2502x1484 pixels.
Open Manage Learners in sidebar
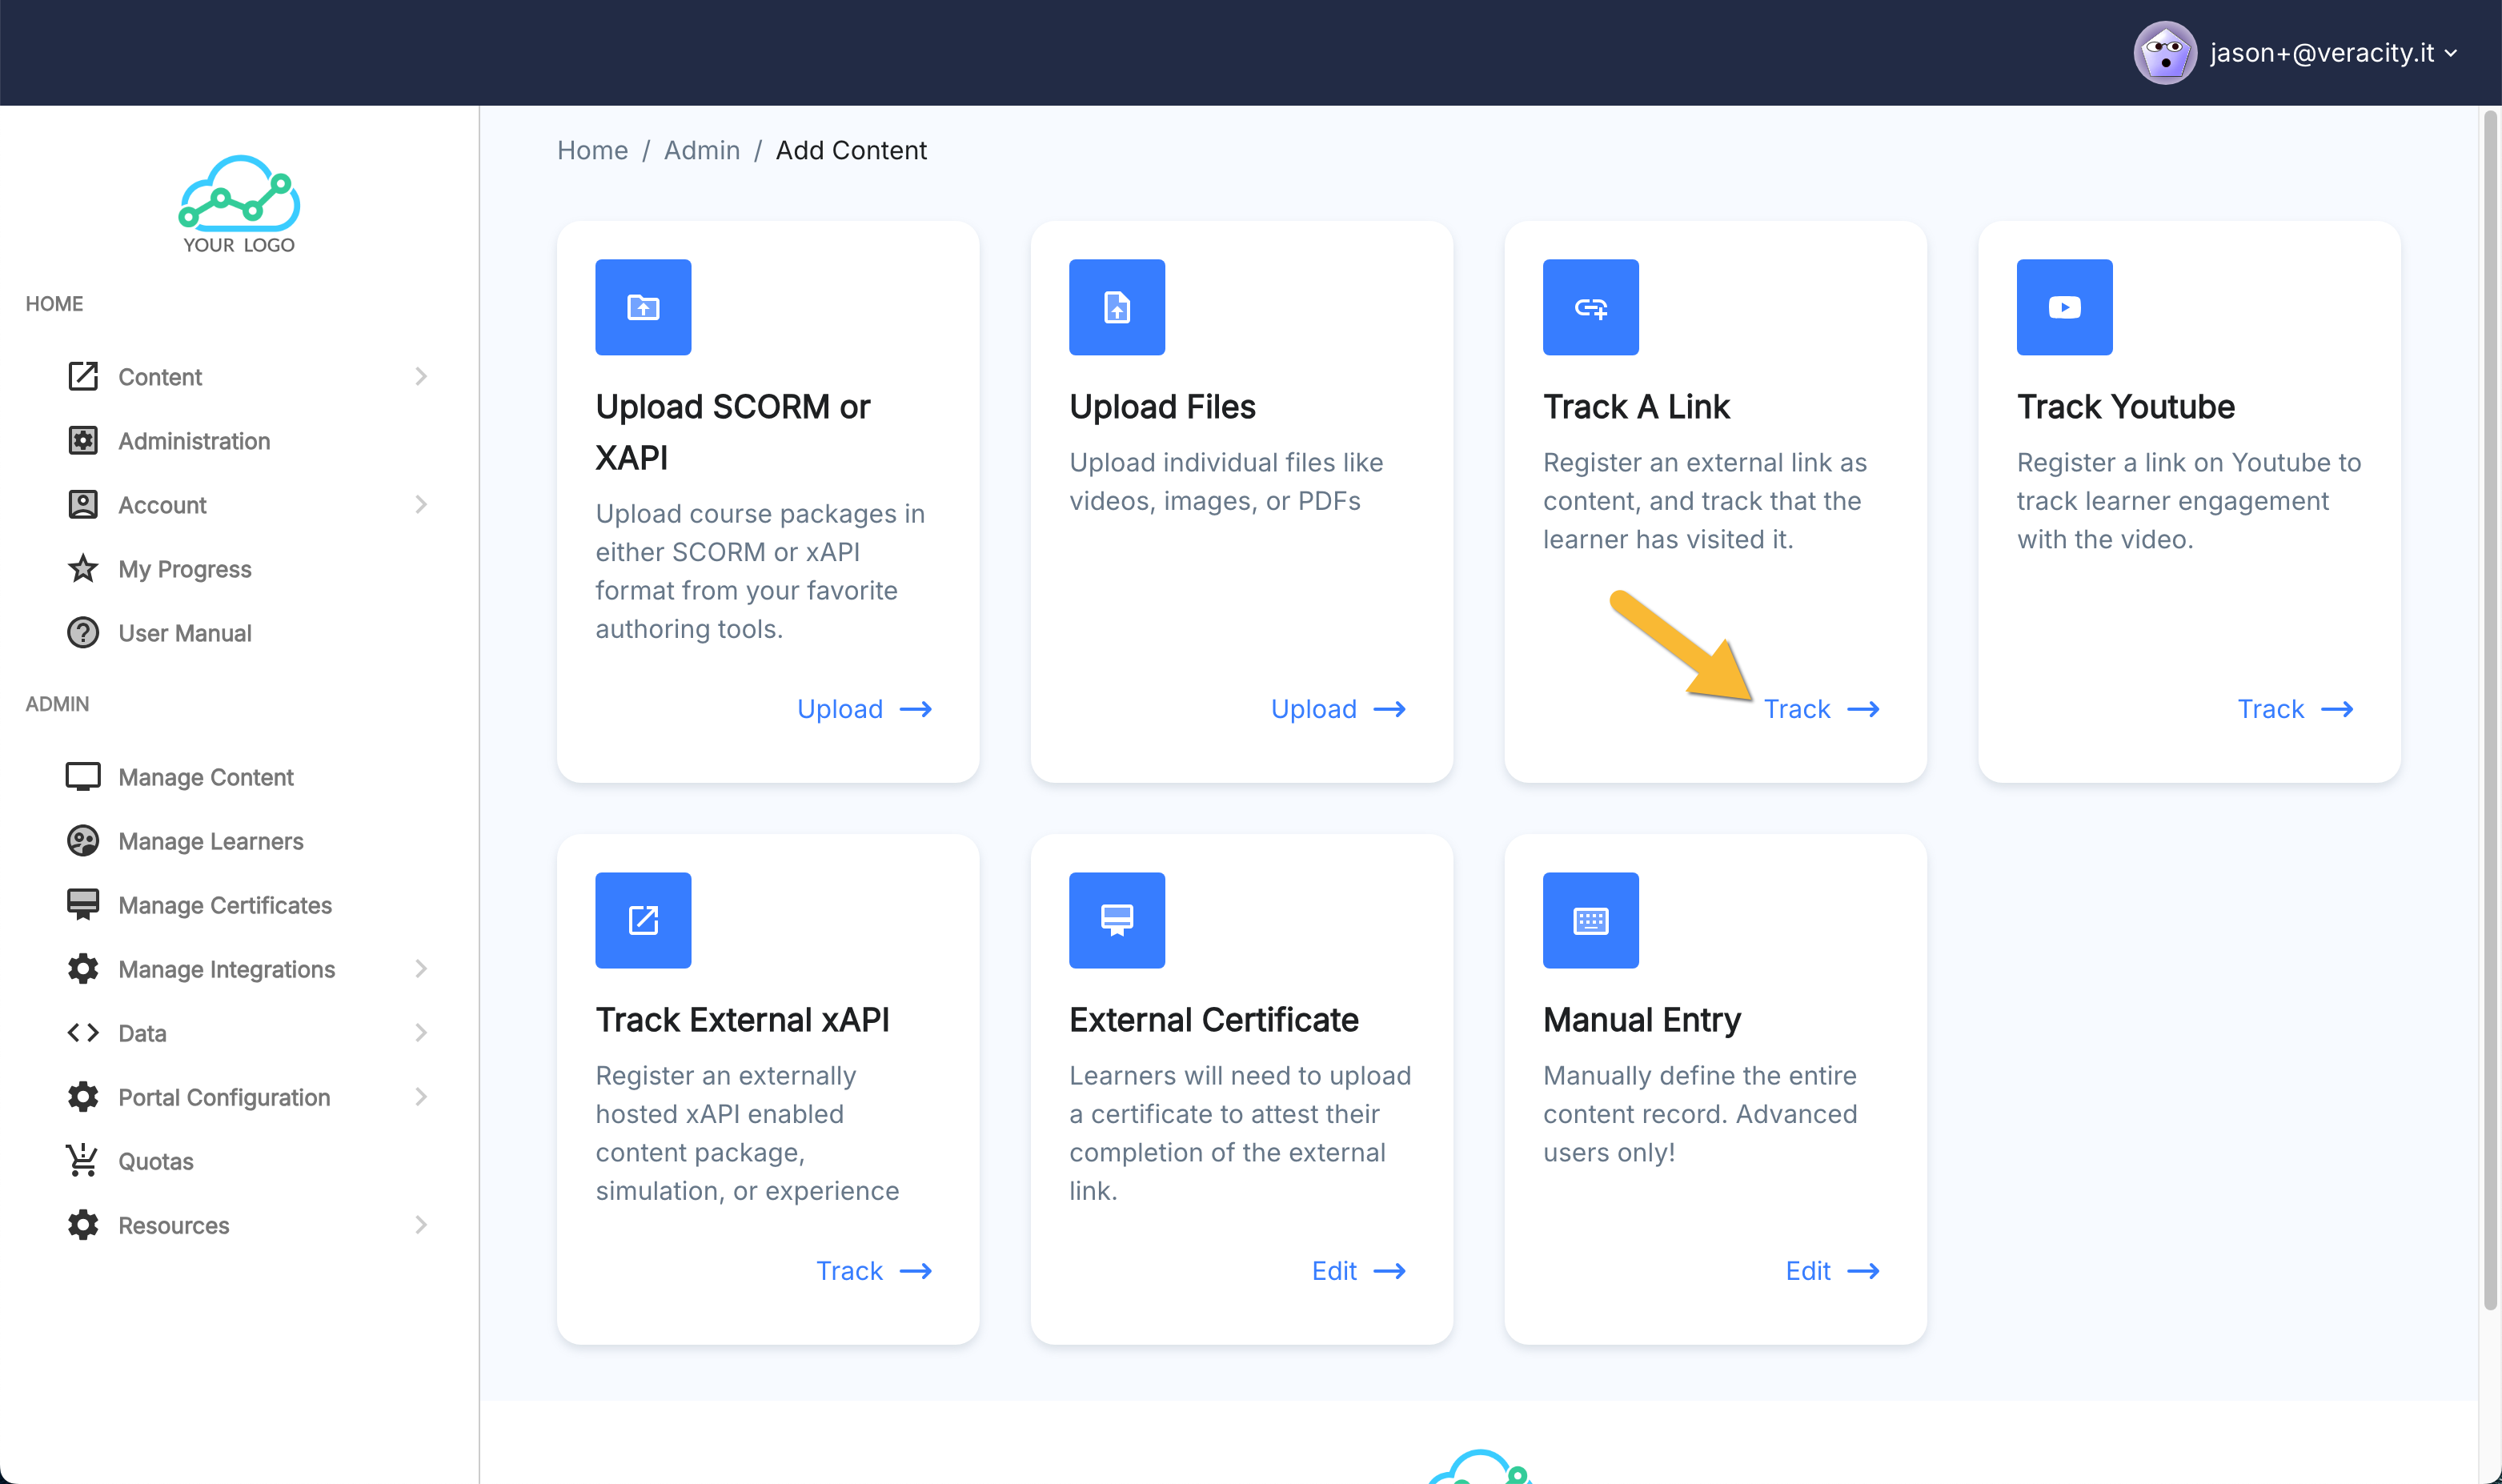tap(210, 841)
